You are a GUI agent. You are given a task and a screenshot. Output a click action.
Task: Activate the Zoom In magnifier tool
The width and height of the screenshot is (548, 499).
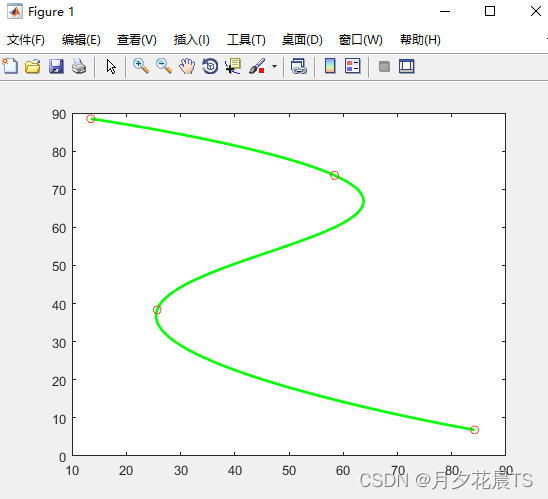[141, 66]
